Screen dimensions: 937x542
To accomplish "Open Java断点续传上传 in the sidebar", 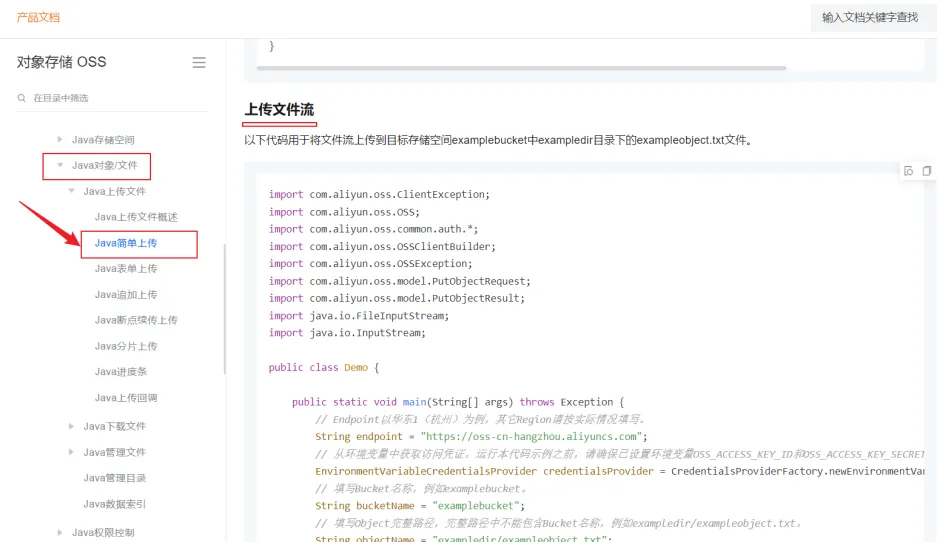I will (136, 321).
